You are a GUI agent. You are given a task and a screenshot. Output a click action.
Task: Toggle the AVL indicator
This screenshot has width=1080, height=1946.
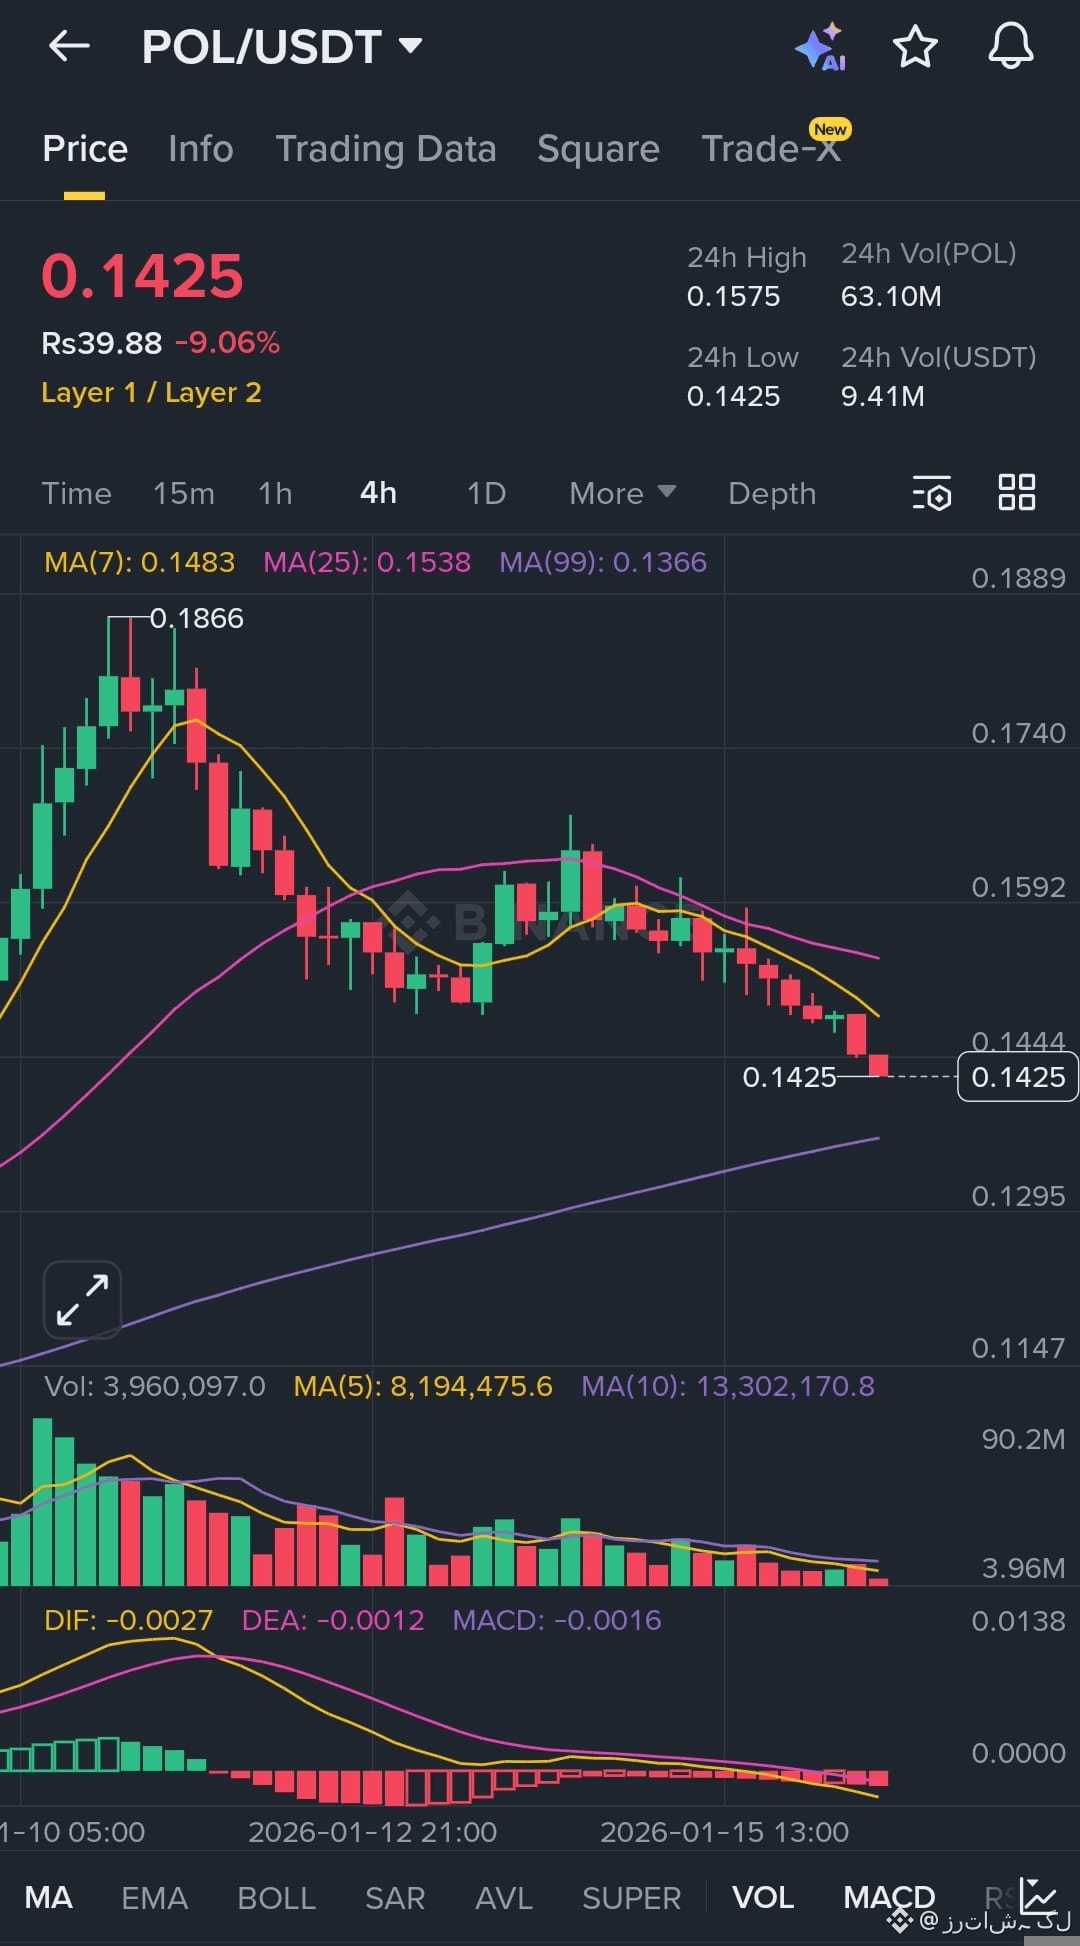(x=504, y=1897)
